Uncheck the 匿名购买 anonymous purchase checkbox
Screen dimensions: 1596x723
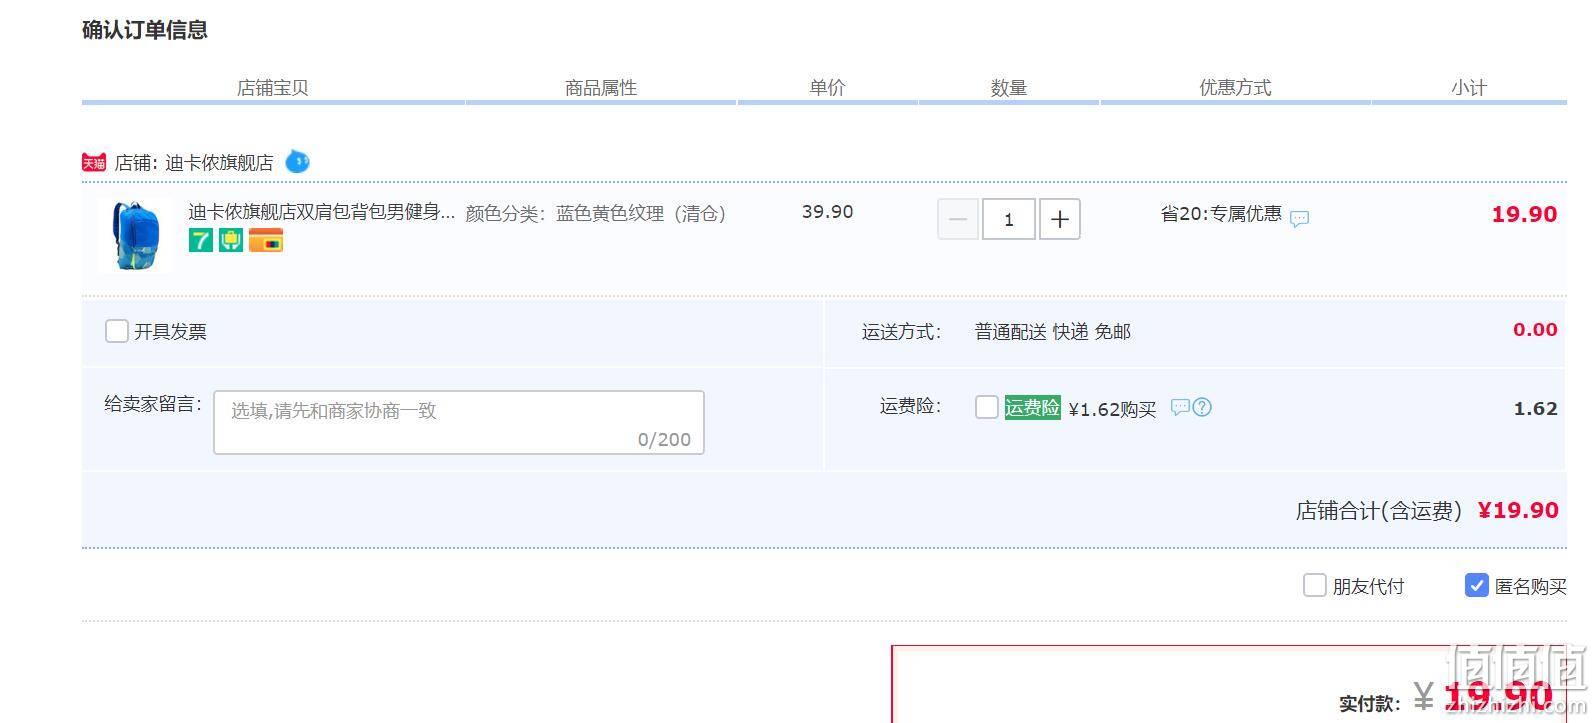pyautogui.click(x=1476, y=585)
